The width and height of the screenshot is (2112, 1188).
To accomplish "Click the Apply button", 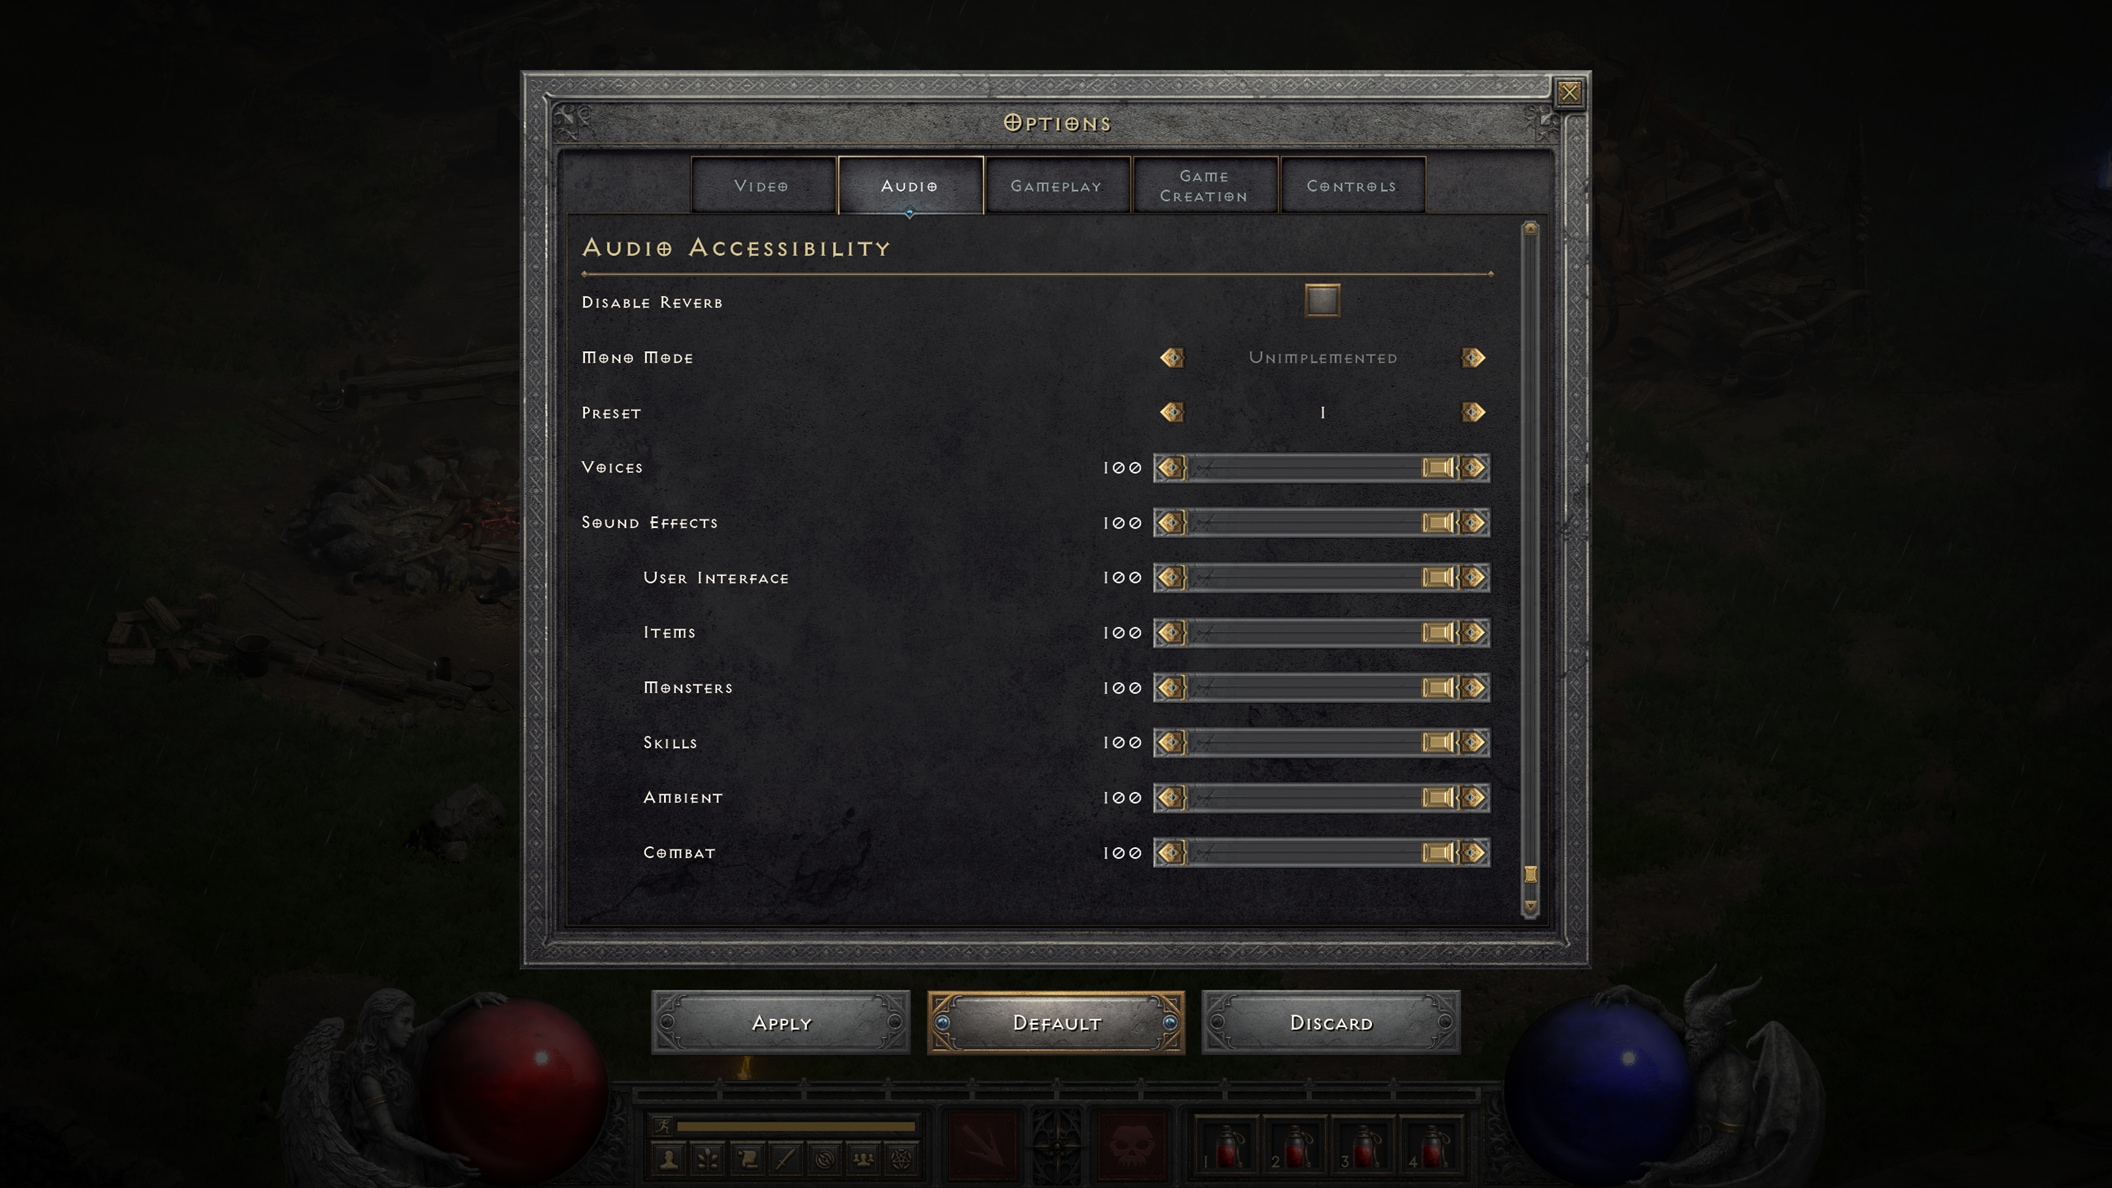I will [x=780, y=1021].
